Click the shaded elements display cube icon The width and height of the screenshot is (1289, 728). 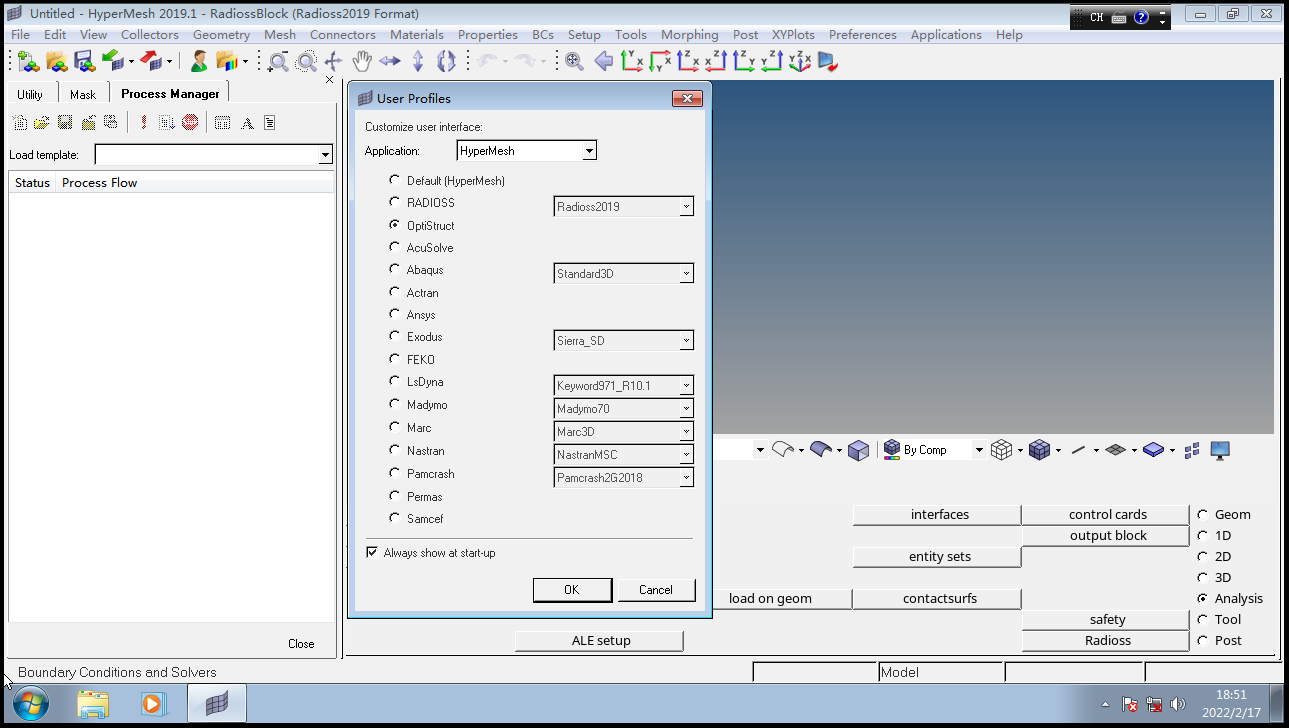pos(1040,449)
